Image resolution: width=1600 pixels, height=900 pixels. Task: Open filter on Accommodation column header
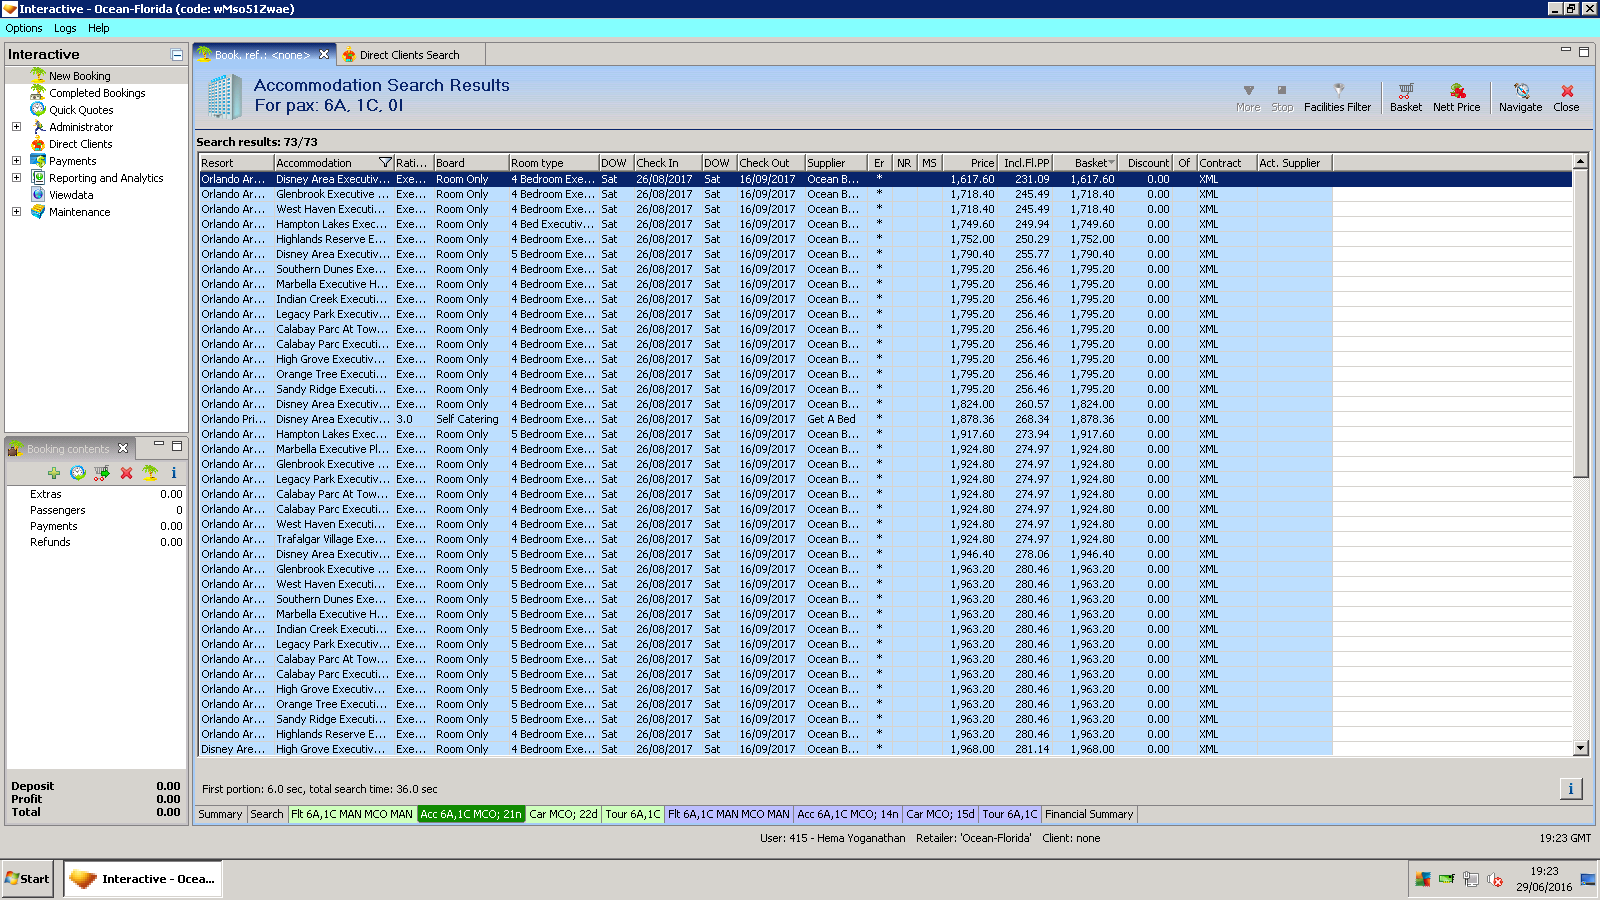click(385, 163)
